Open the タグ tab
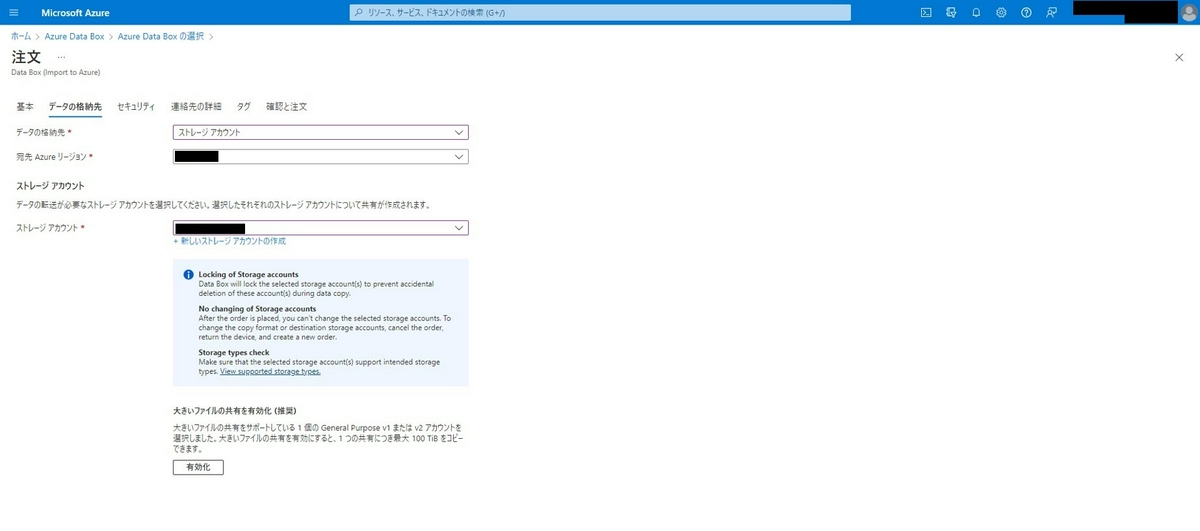 click(244, 106)
